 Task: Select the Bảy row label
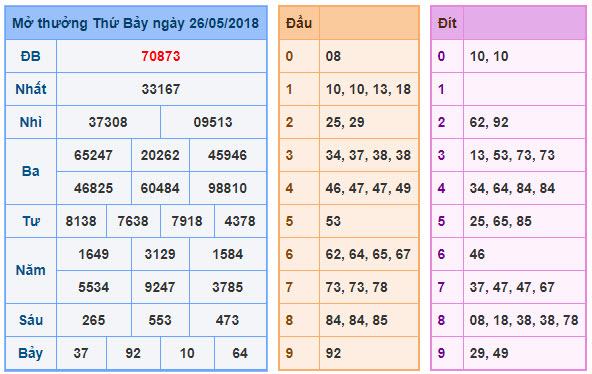[31, 354]
